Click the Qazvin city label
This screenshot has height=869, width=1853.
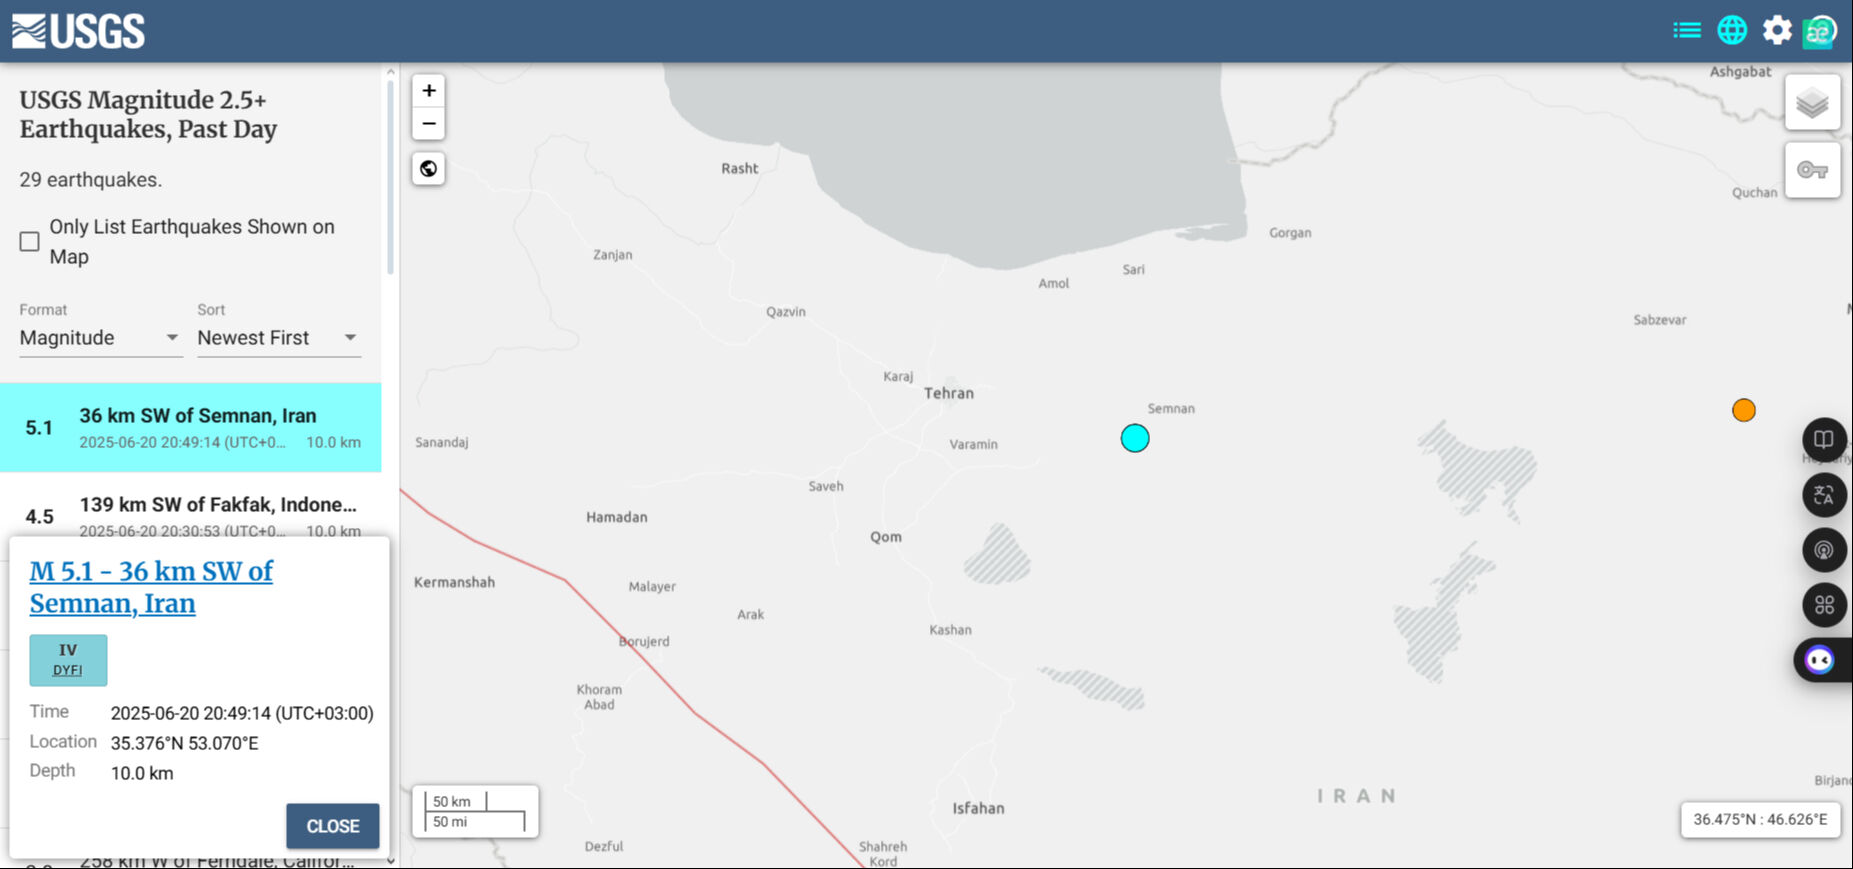click(786, 312)
